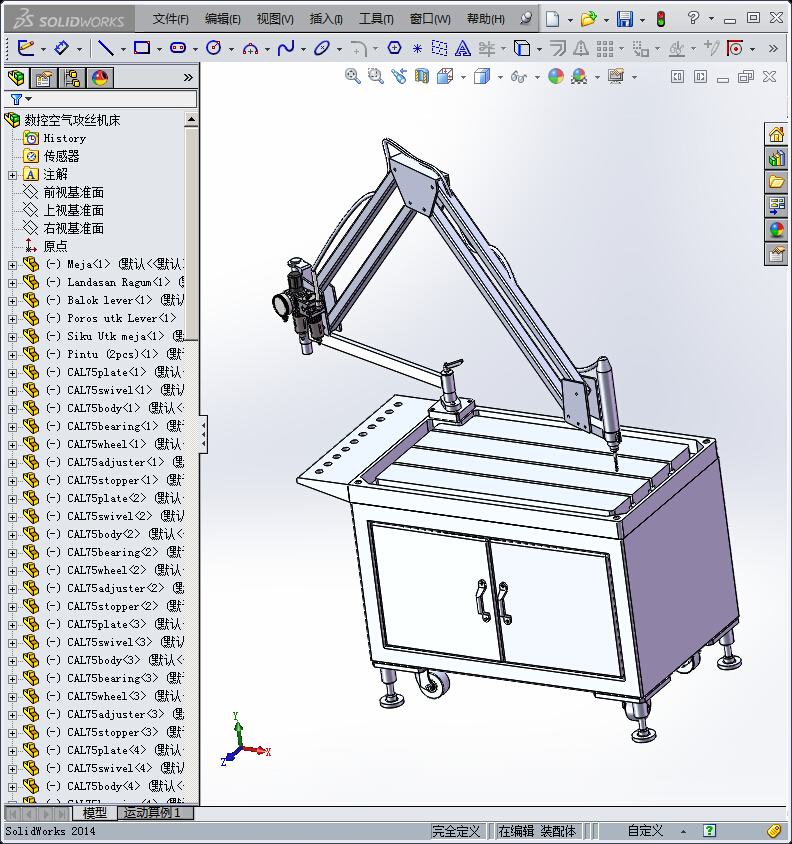This screenshot has width=792, height=844.
Task: Expand the CAL75wheel<2> node
Action: (x=12, y=571)
